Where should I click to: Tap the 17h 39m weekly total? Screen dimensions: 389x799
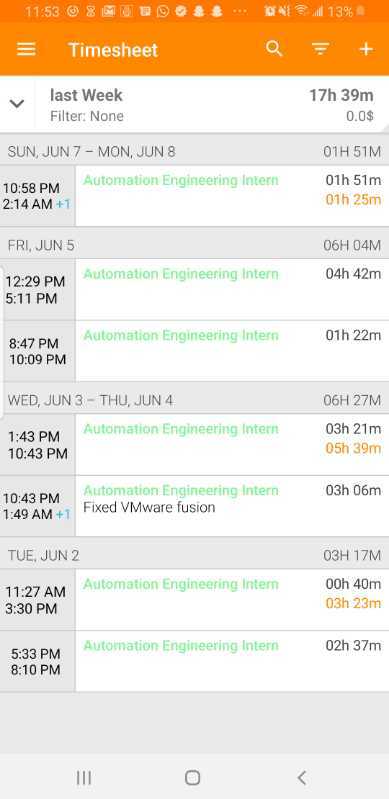[x=341, y=95]
